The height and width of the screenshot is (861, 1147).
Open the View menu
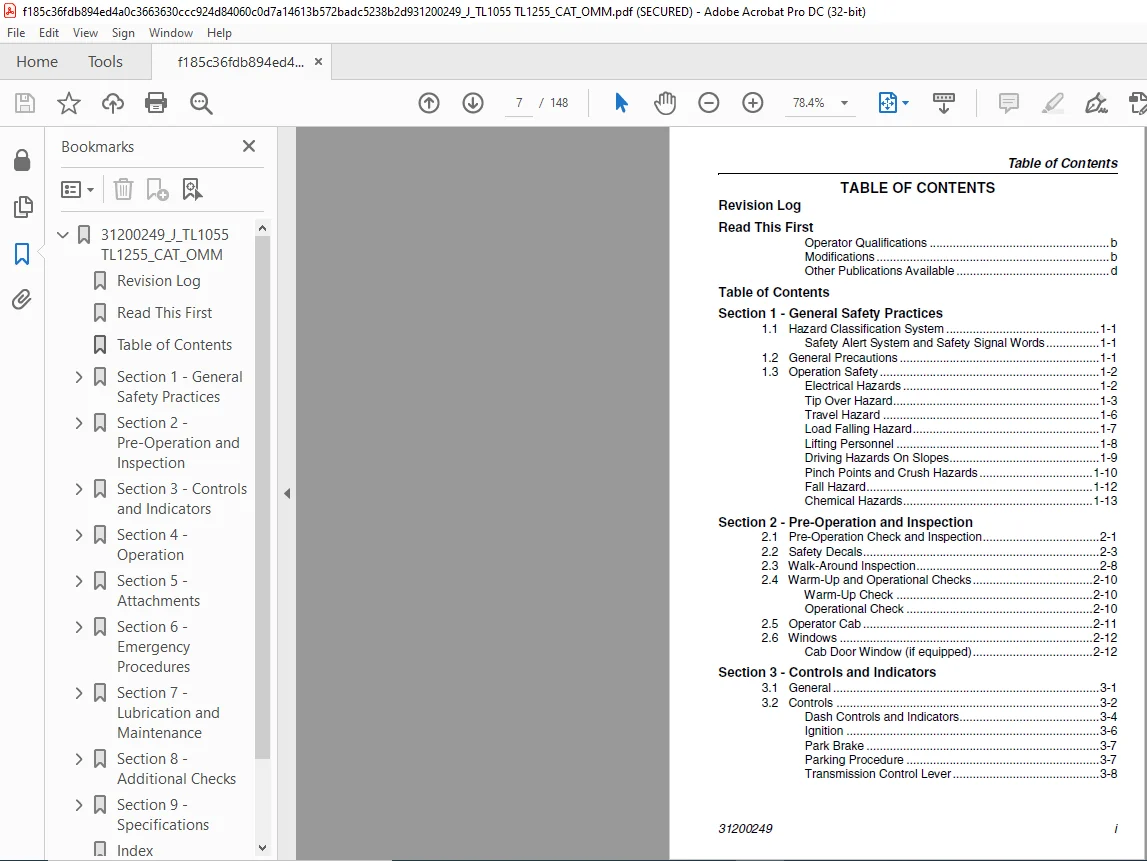(85, 33)
